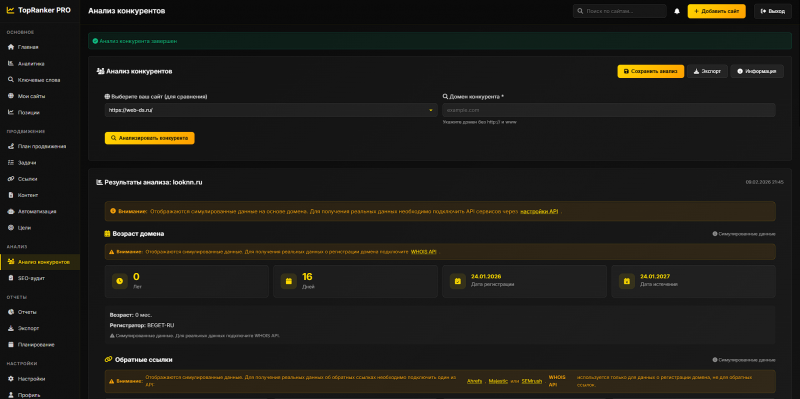Open the Ahrefs link in backlinks warning

coord(474,381)
